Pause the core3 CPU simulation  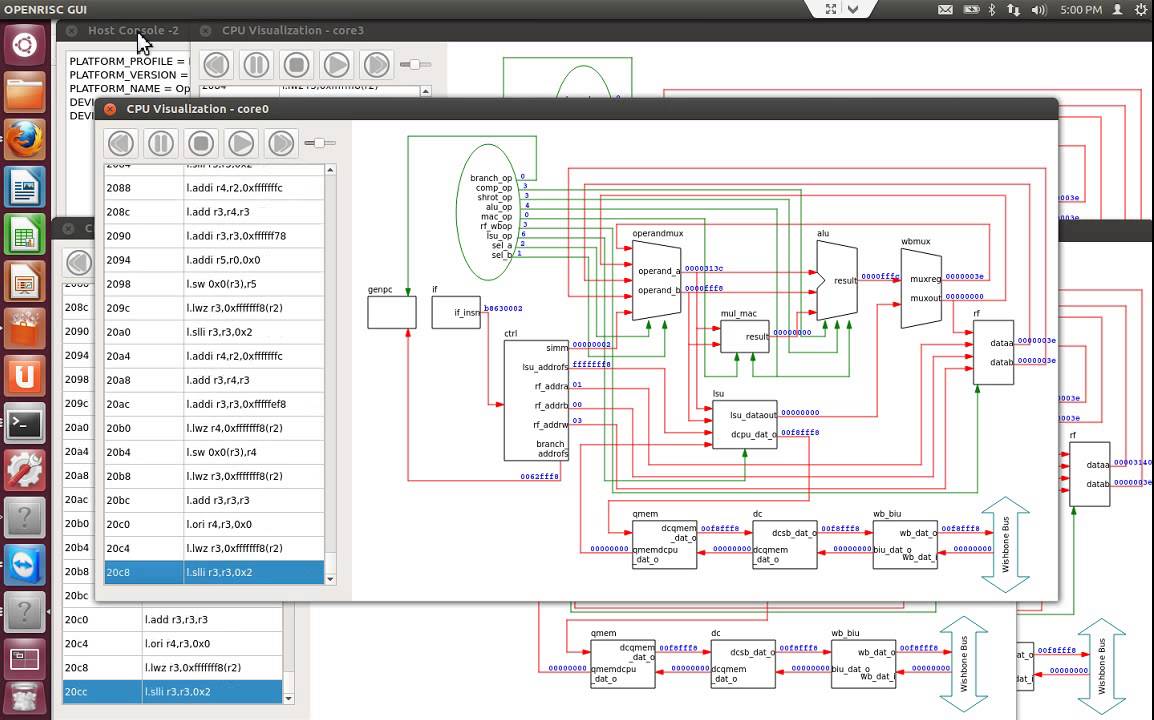(256, 65)
